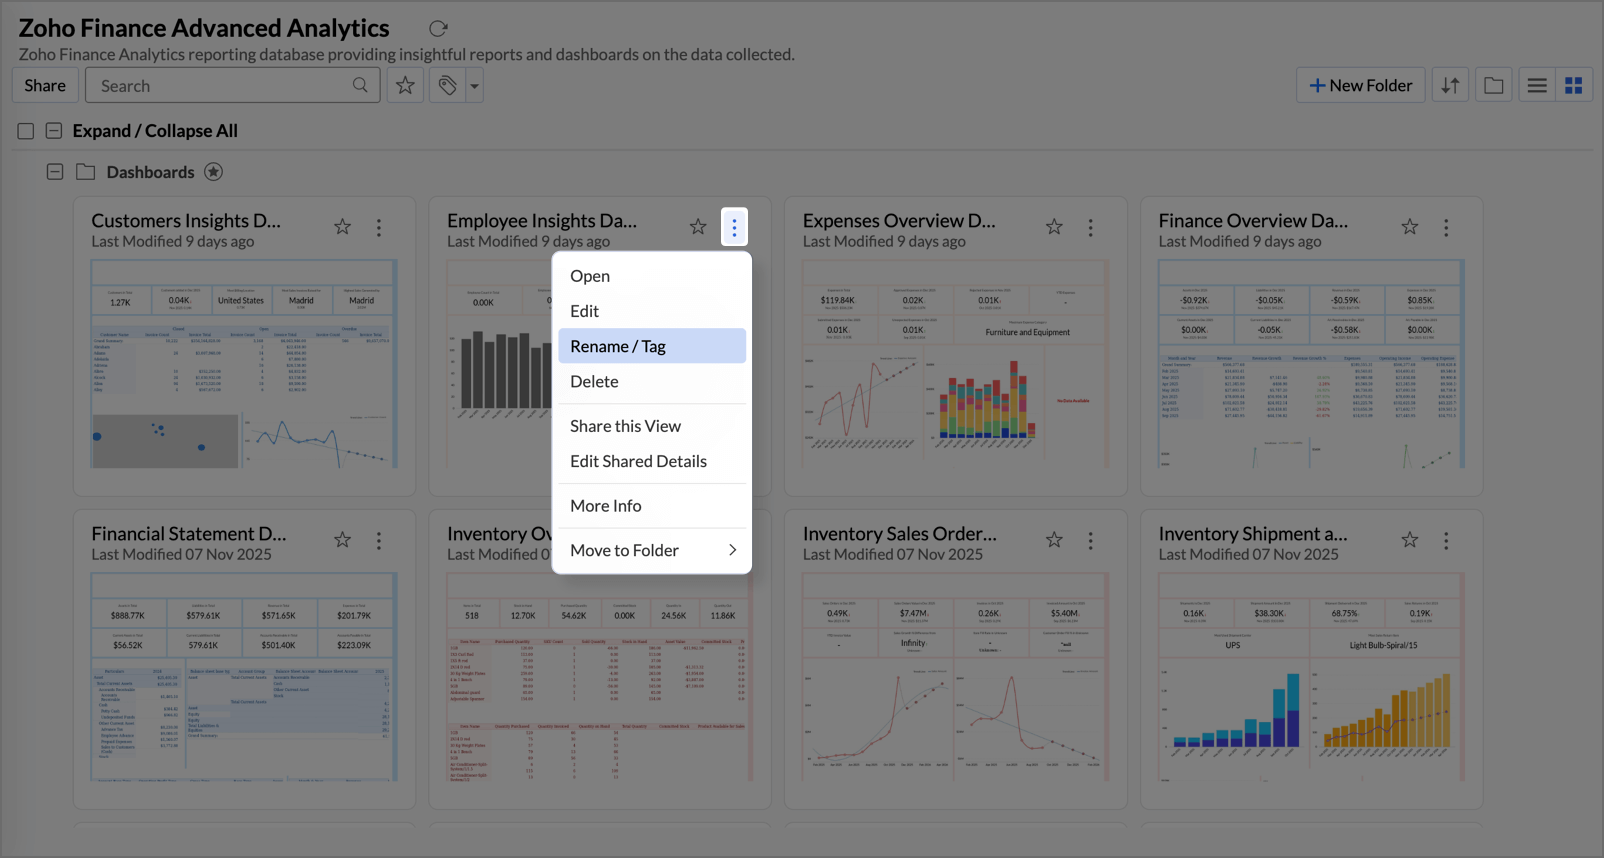This screenshot has height=858, width=1604.
Task: Collapse the Dashboards folder
Action: click(55, 172)
